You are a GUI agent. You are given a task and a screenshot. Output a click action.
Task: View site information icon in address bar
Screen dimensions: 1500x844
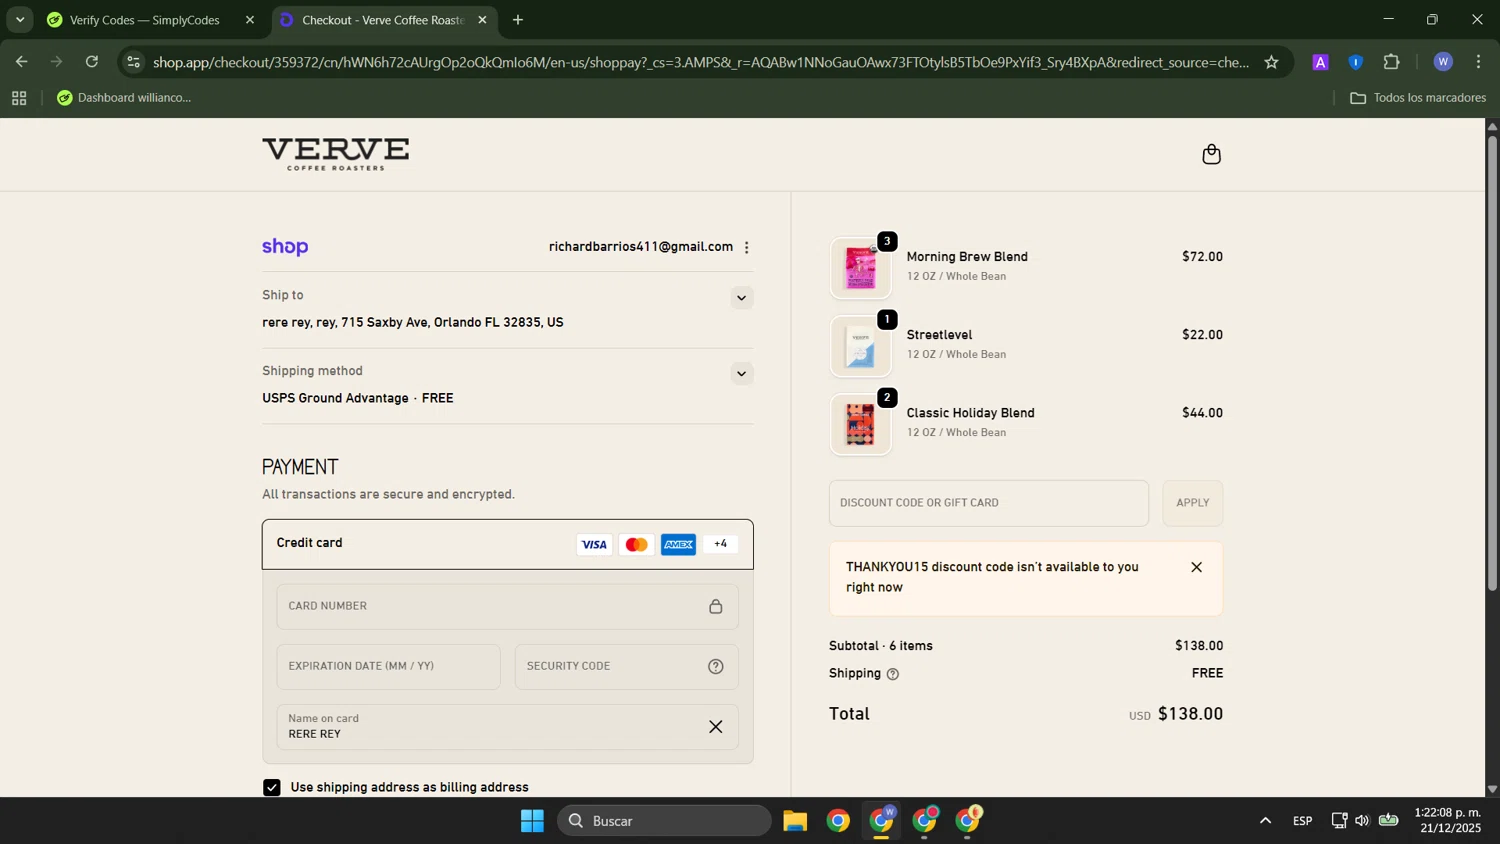133,62
